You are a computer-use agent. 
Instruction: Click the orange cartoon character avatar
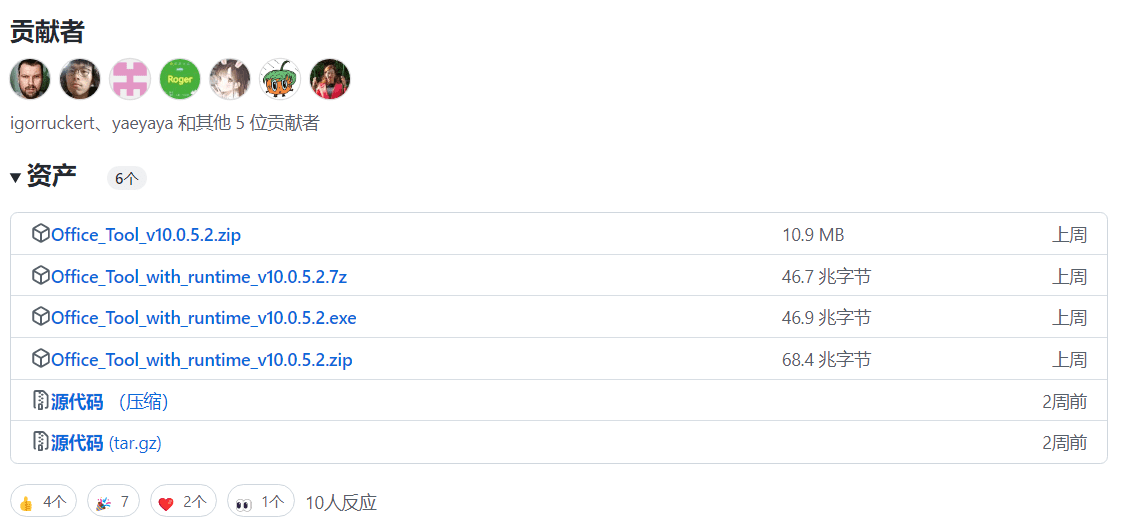pyautogui.click(x=280, y=79)
